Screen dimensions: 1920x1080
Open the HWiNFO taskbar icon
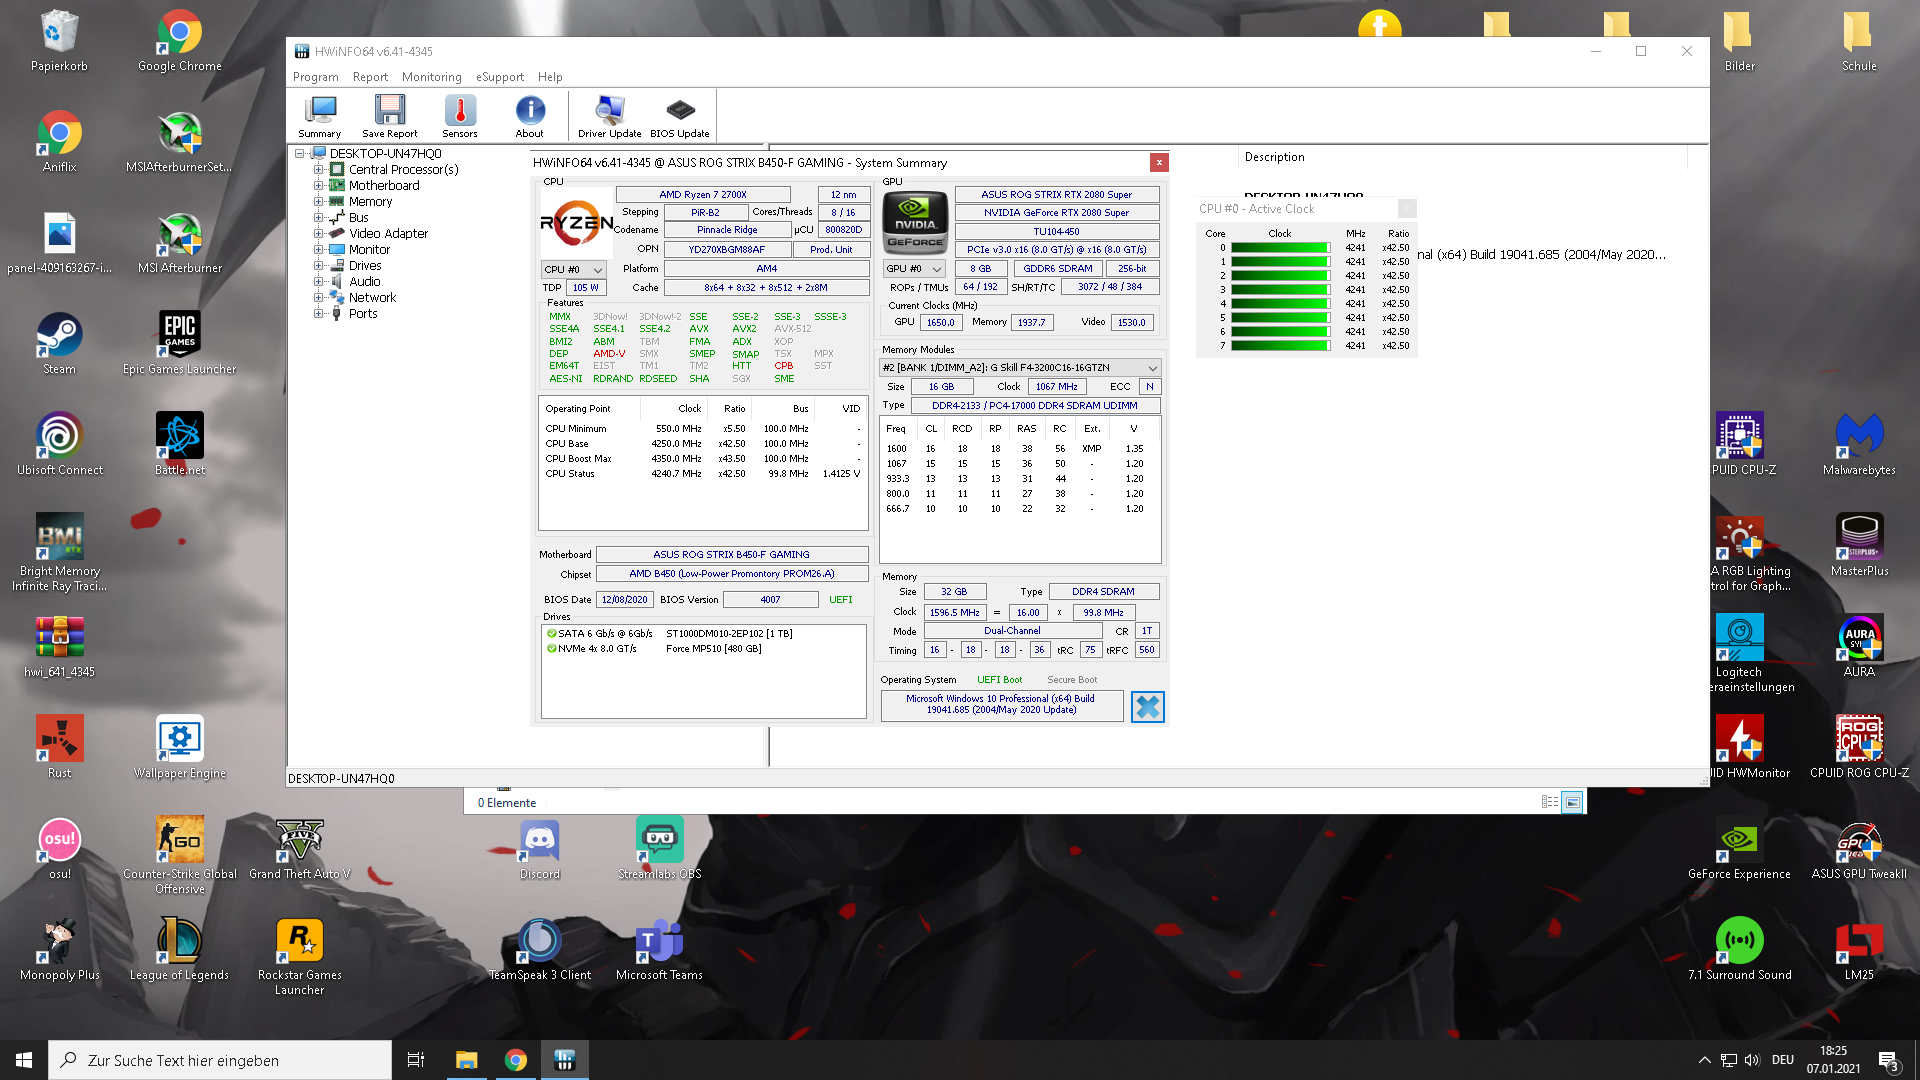tap(564, 1060)
